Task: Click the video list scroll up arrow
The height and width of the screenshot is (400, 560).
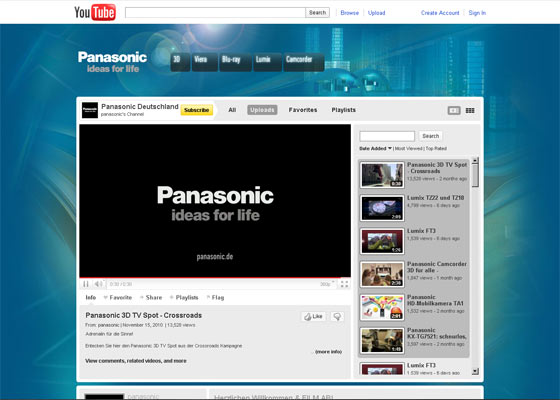Action: 475,161
